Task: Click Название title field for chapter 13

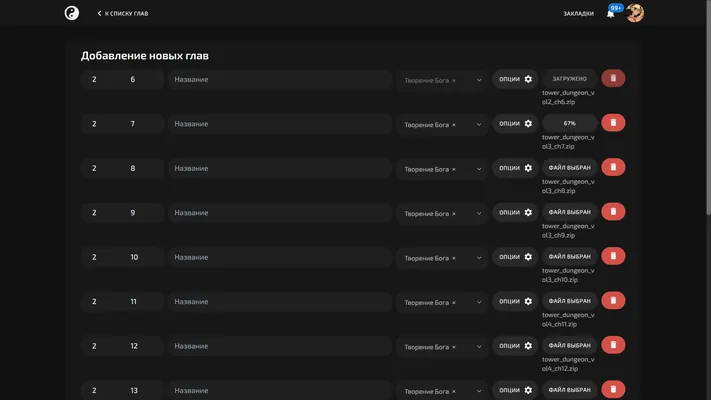Action: 280,390
